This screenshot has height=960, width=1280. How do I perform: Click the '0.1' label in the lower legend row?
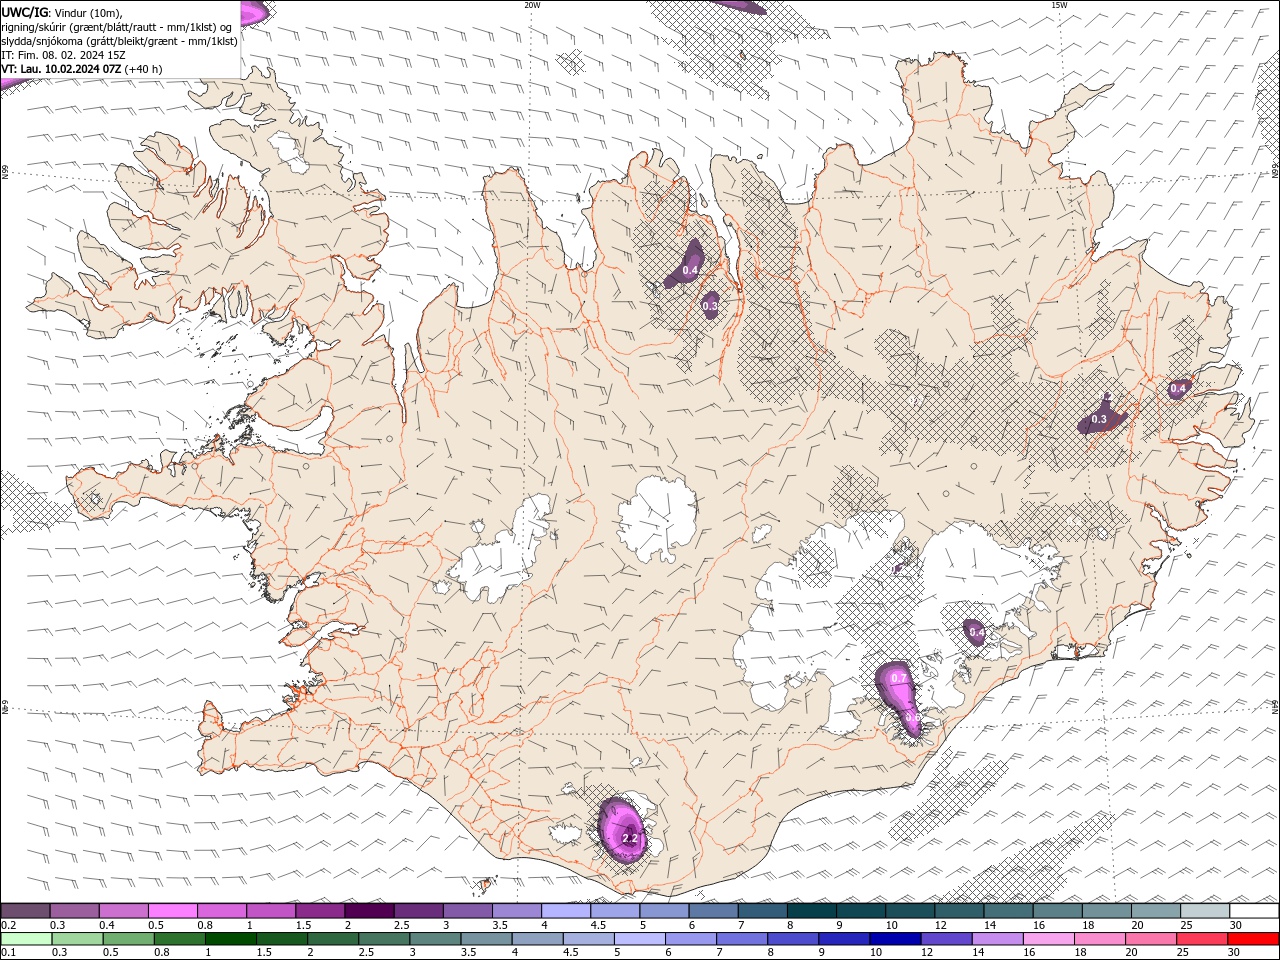(x=8, y=953)
